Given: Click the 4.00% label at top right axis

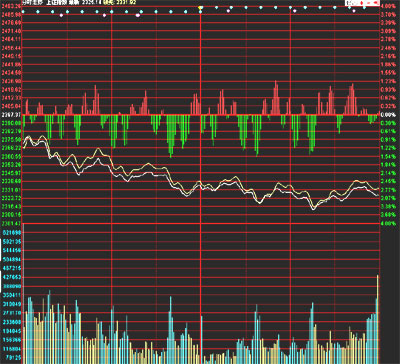Looking at the screenshot, I should [x=388, y=6].
